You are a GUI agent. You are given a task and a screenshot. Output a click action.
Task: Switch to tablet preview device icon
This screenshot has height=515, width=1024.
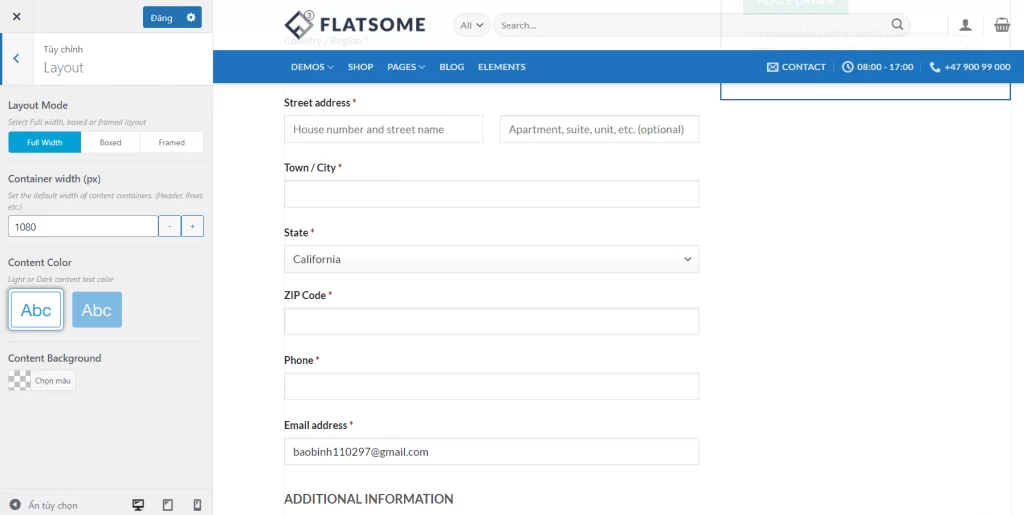point(167,505)
